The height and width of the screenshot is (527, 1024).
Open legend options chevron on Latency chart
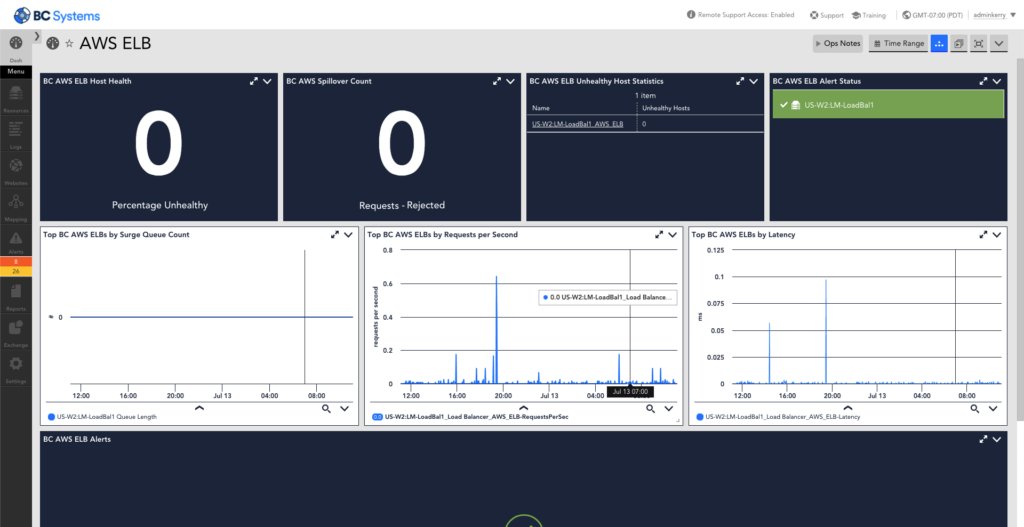point(993,409)
